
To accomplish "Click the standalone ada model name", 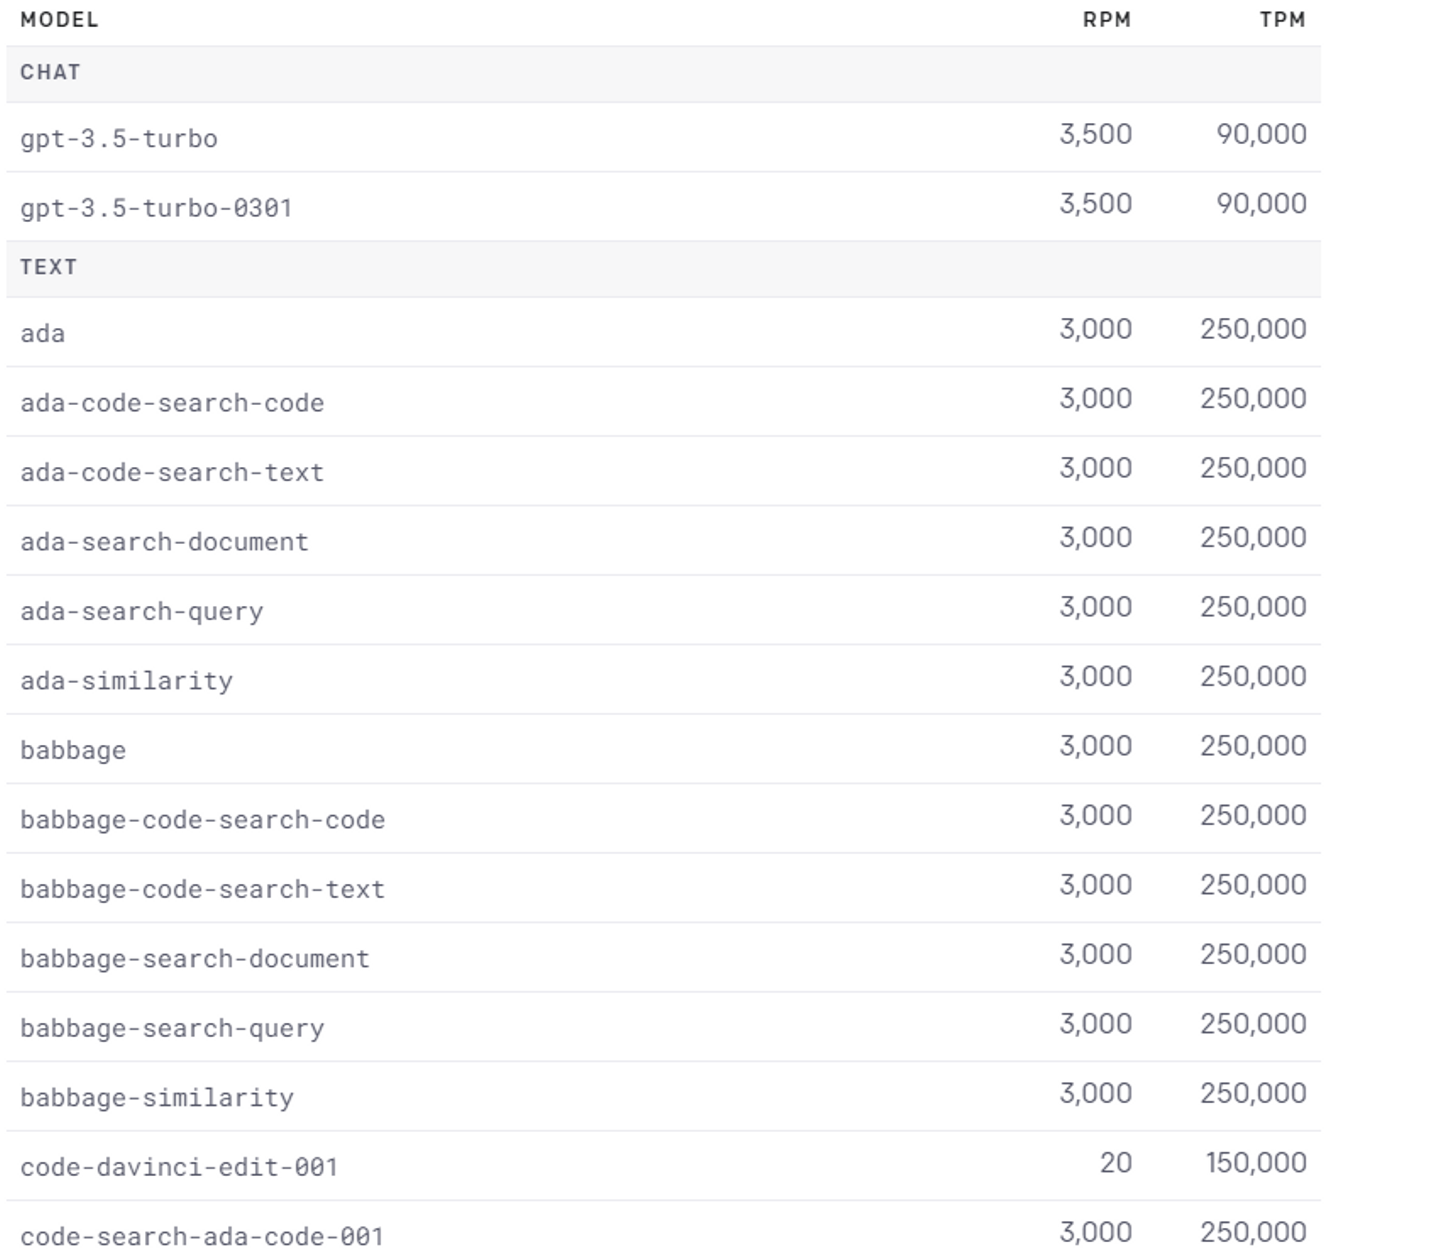I will click(x=43, y=333).
